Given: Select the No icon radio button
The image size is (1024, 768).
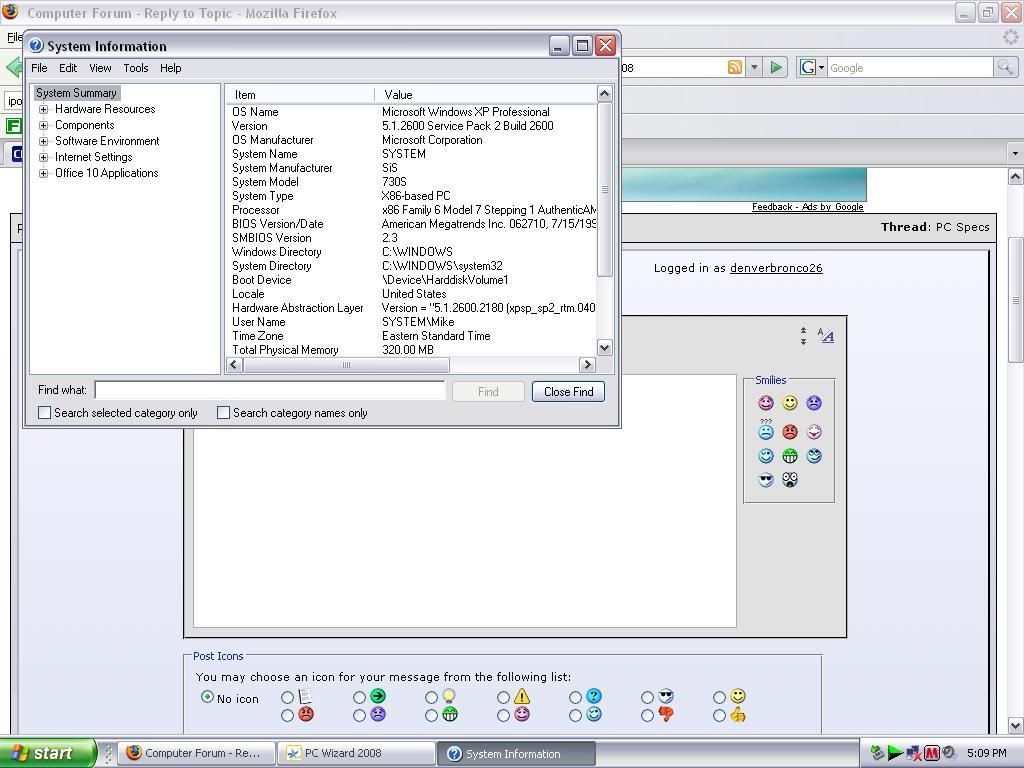Looking at the screenshot, I should click(207, 697).
